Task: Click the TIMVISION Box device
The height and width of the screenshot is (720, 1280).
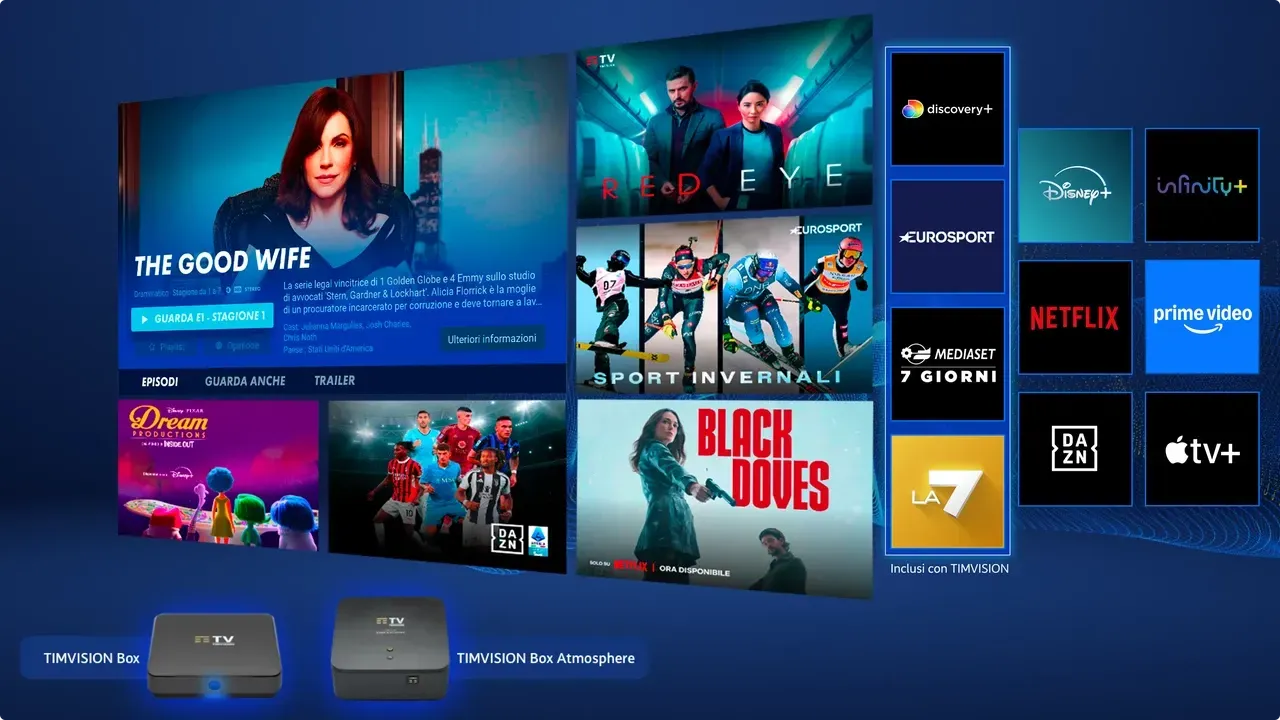Action: click(214, 655)
